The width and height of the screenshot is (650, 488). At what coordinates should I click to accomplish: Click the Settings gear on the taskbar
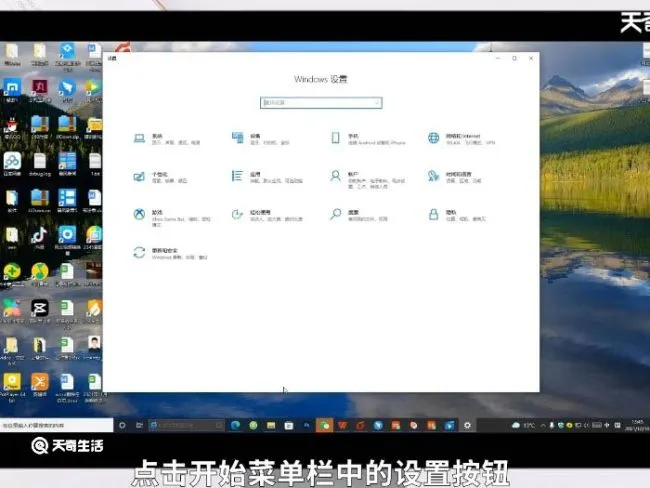(x=467, y=425)
